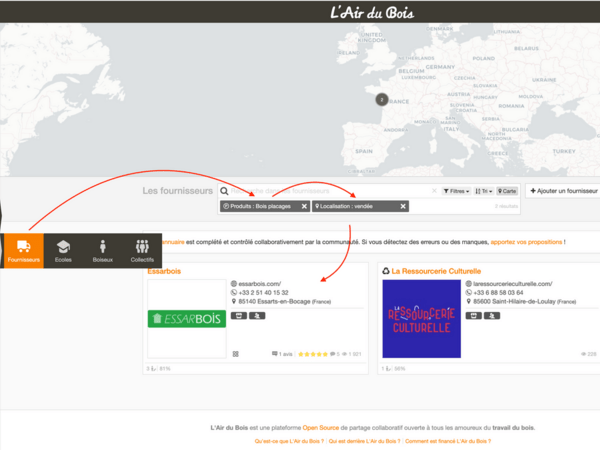Click the map cluster marker over France
This screenshot has width=600, height=450.
(x=380, y=98)
